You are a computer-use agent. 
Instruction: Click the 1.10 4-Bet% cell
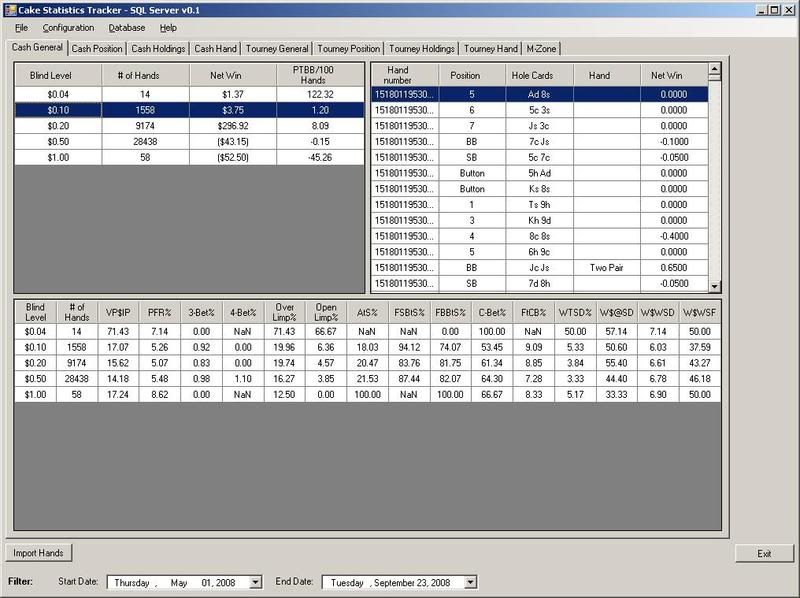[x=243, y=379]
